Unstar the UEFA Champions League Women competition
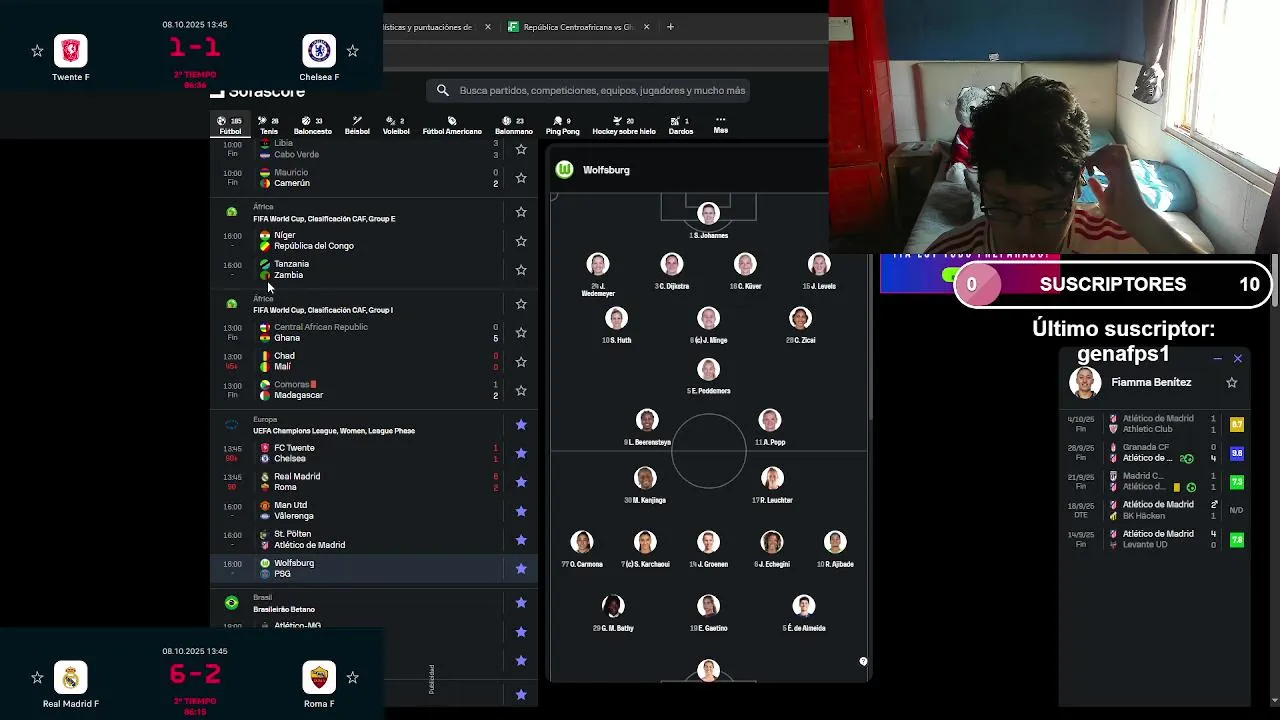 point(521,424)
